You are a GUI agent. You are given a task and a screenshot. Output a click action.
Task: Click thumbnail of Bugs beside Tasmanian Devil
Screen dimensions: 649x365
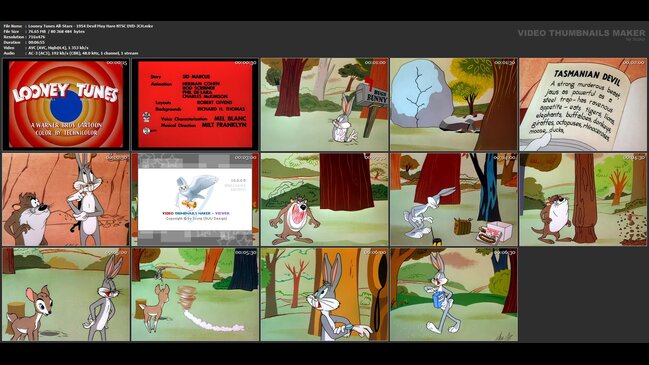click(66, 199)
